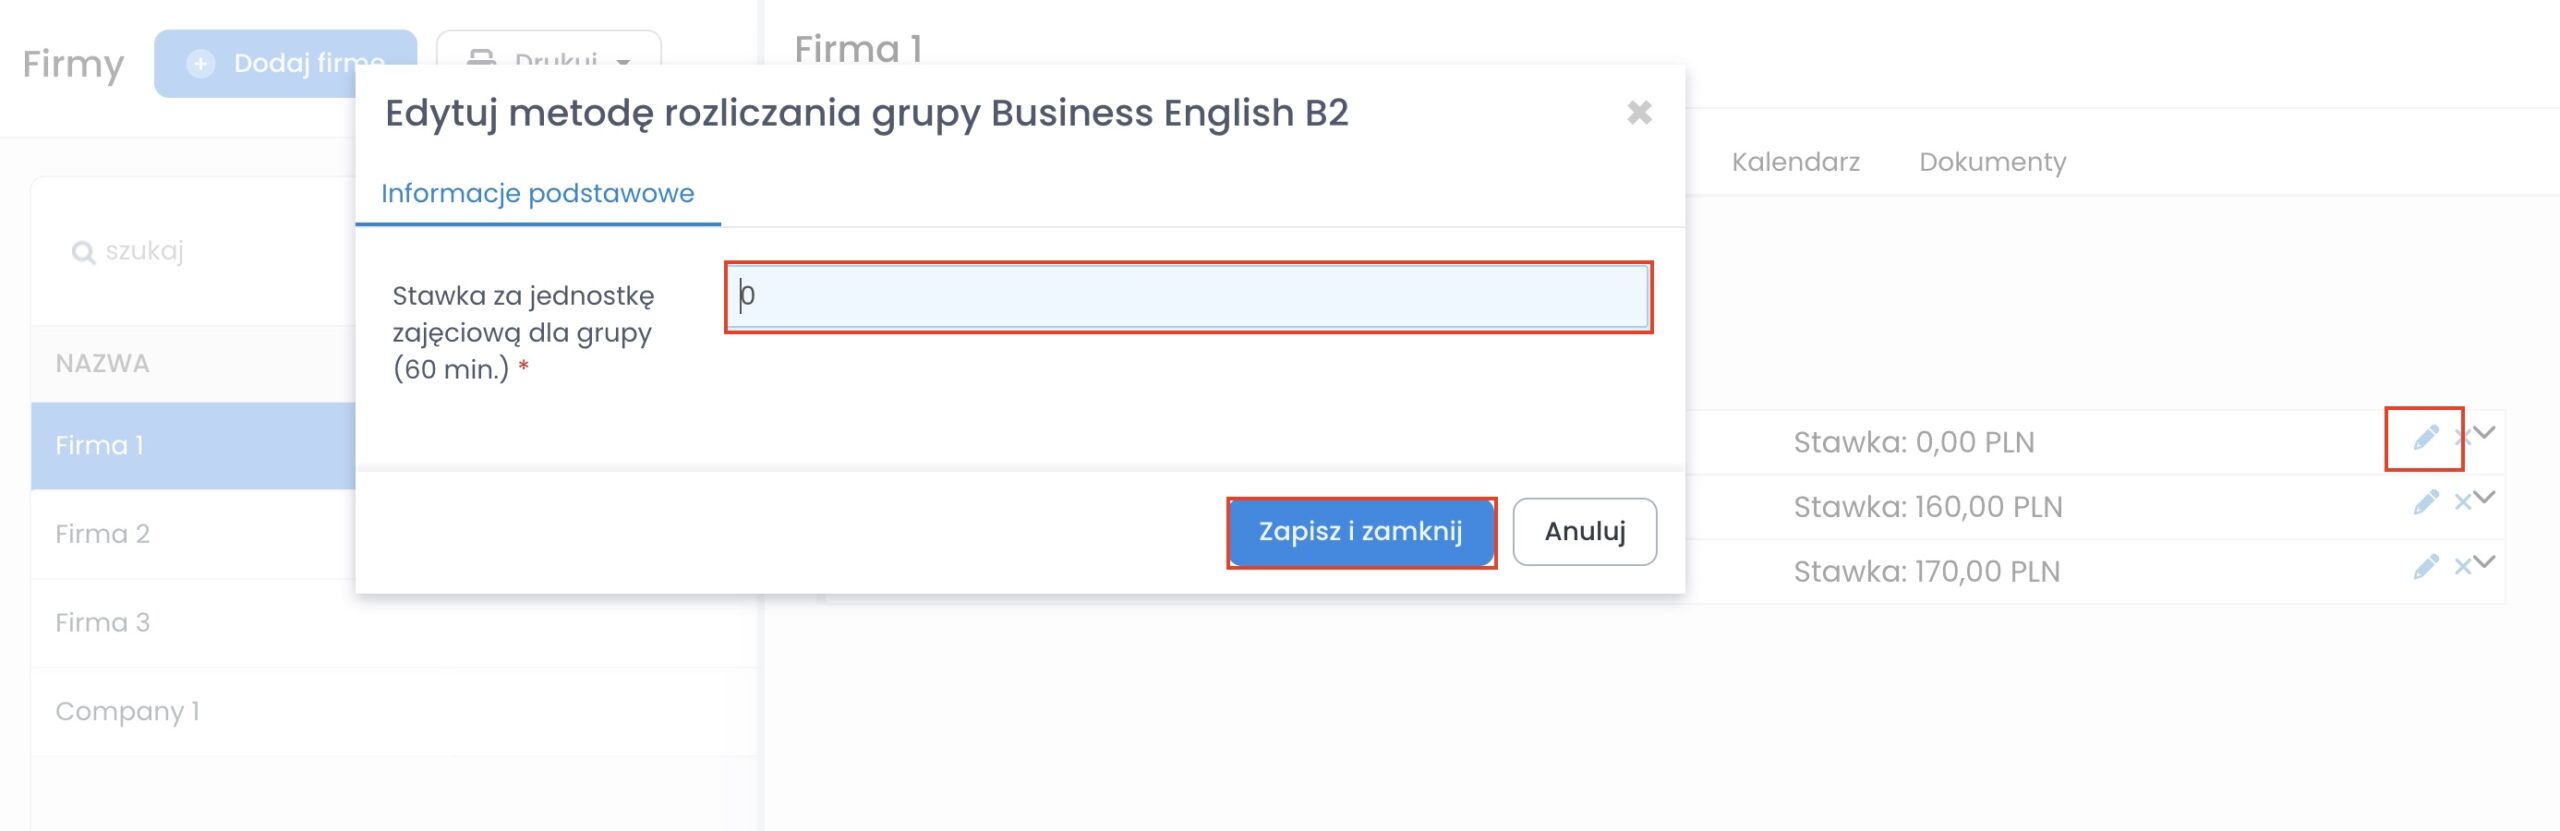The height and width of the screenshot is (831, 2560).
Task: Focus the group rate input field
Action: coord(1188,296)
